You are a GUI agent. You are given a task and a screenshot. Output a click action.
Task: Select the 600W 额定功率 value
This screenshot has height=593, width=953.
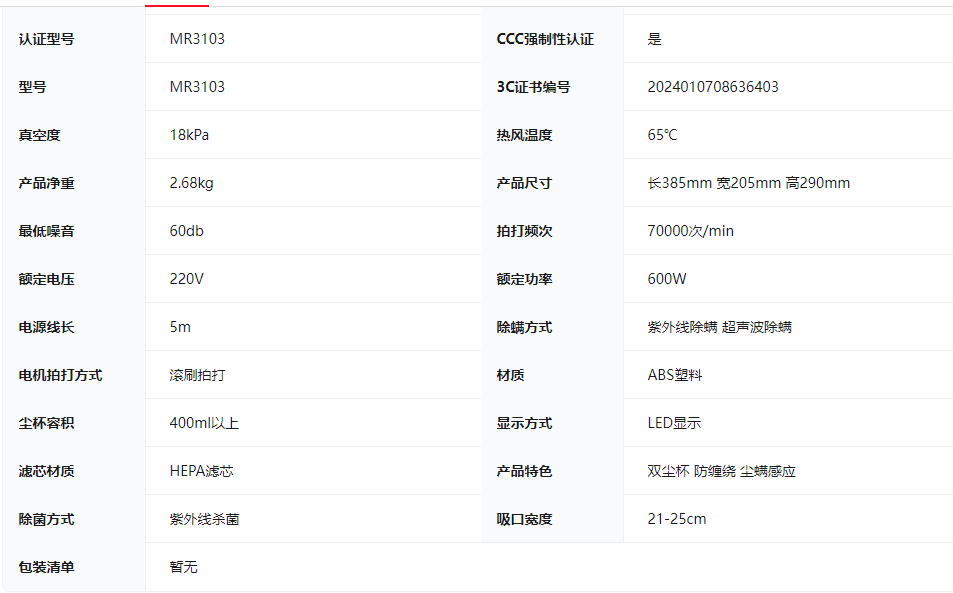tap(667, 279)
